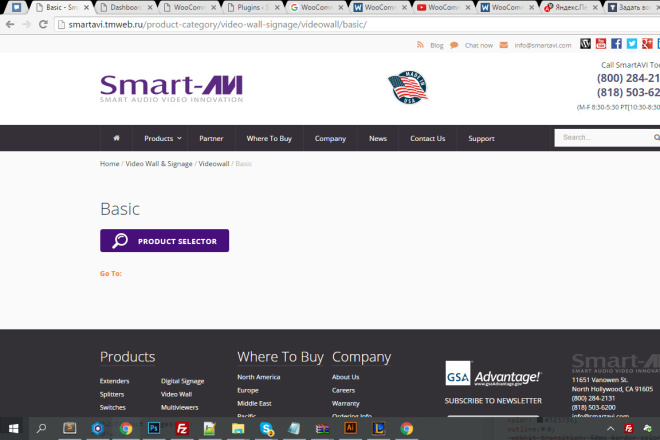
Task: Switch to the Dashboard browser tab
Action: tap(125, 7)
